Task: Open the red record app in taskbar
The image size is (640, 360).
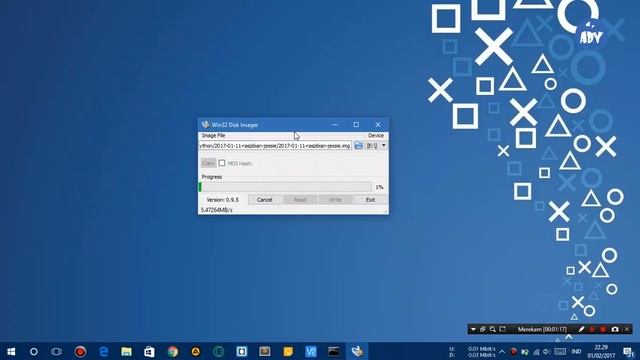Action: (80, 351)
